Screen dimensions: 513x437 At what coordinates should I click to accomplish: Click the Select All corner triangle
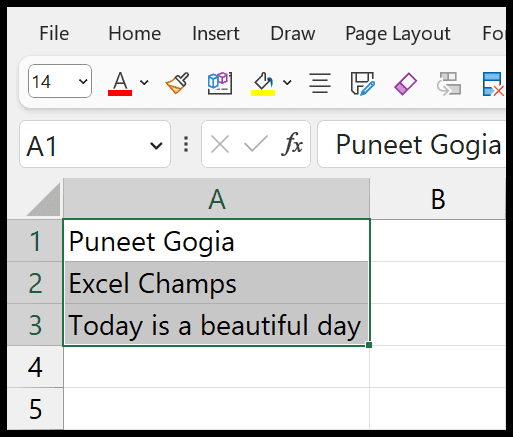coord(44,199)
